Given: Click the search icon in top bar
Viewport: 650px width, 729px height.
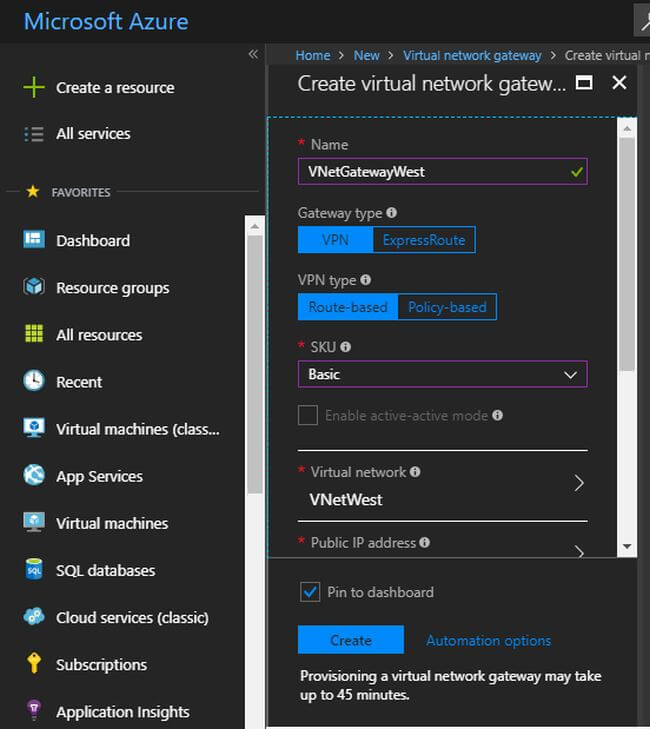Looking at the screenshot, I should click(643, 21).
